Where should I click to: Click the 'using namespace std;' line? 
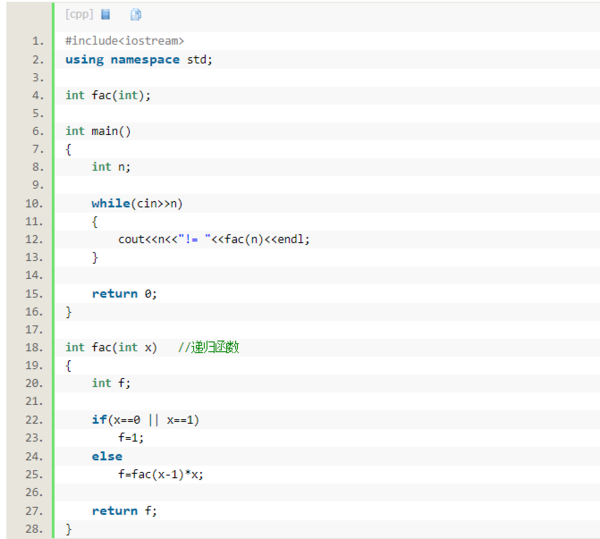139,60
